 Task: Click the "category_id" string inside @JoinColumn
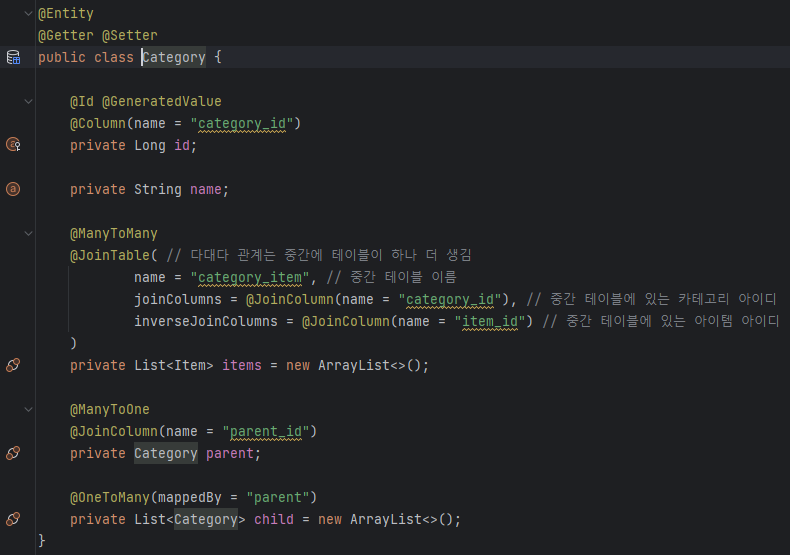pyautogui.click(x=450, y=300)
